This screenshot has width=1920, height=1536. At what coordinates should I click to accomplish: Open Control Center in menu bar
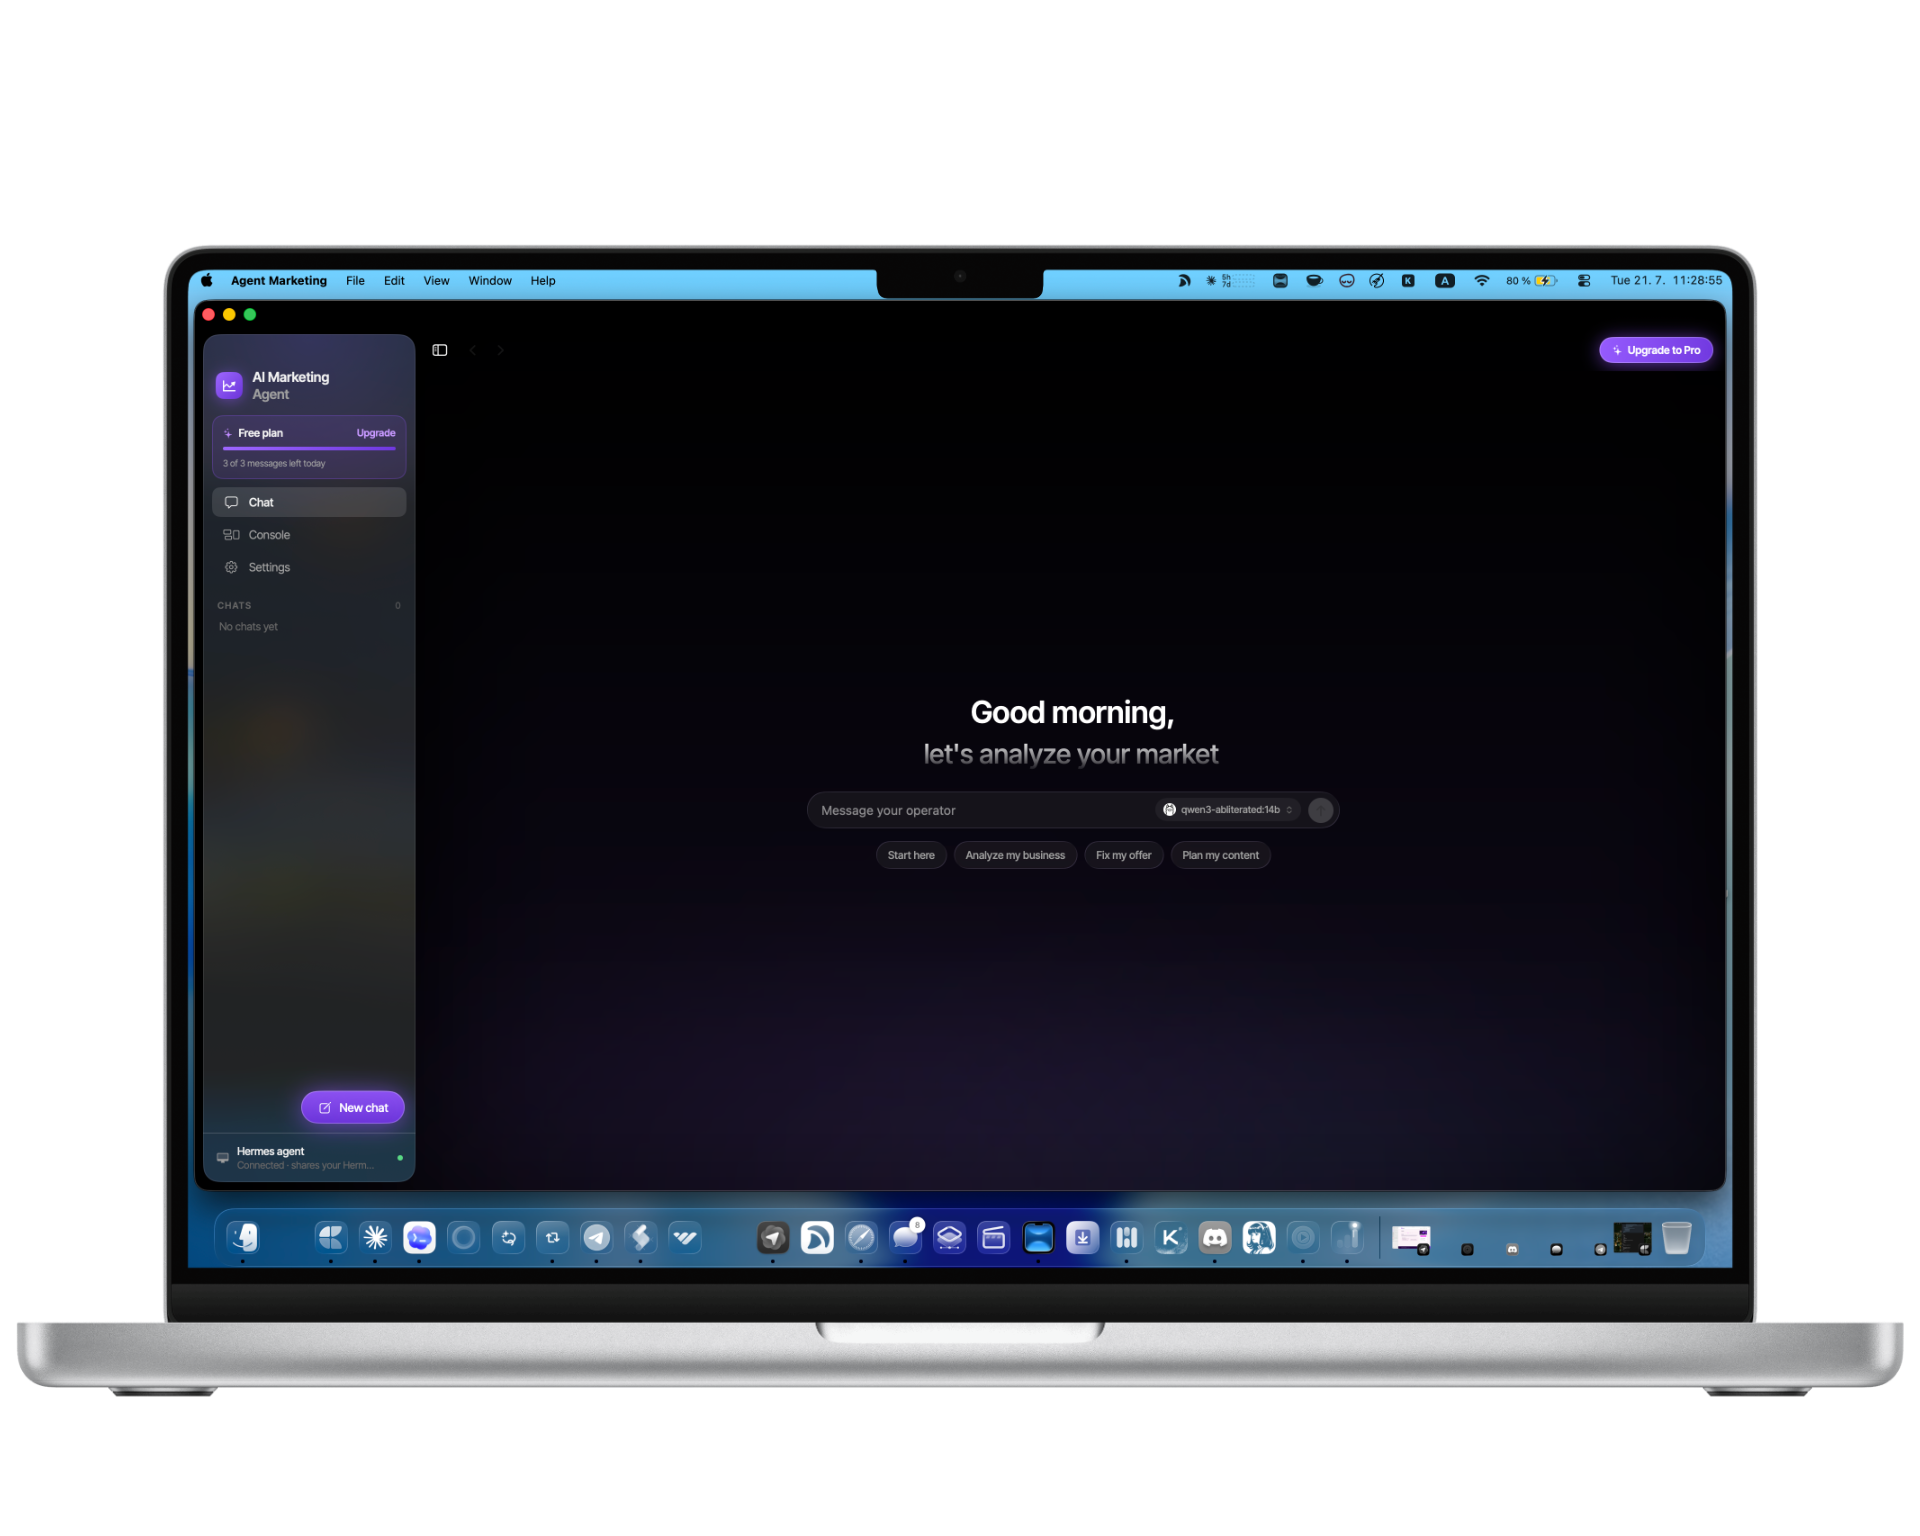pyautogui.click(x=1584, y=281)
